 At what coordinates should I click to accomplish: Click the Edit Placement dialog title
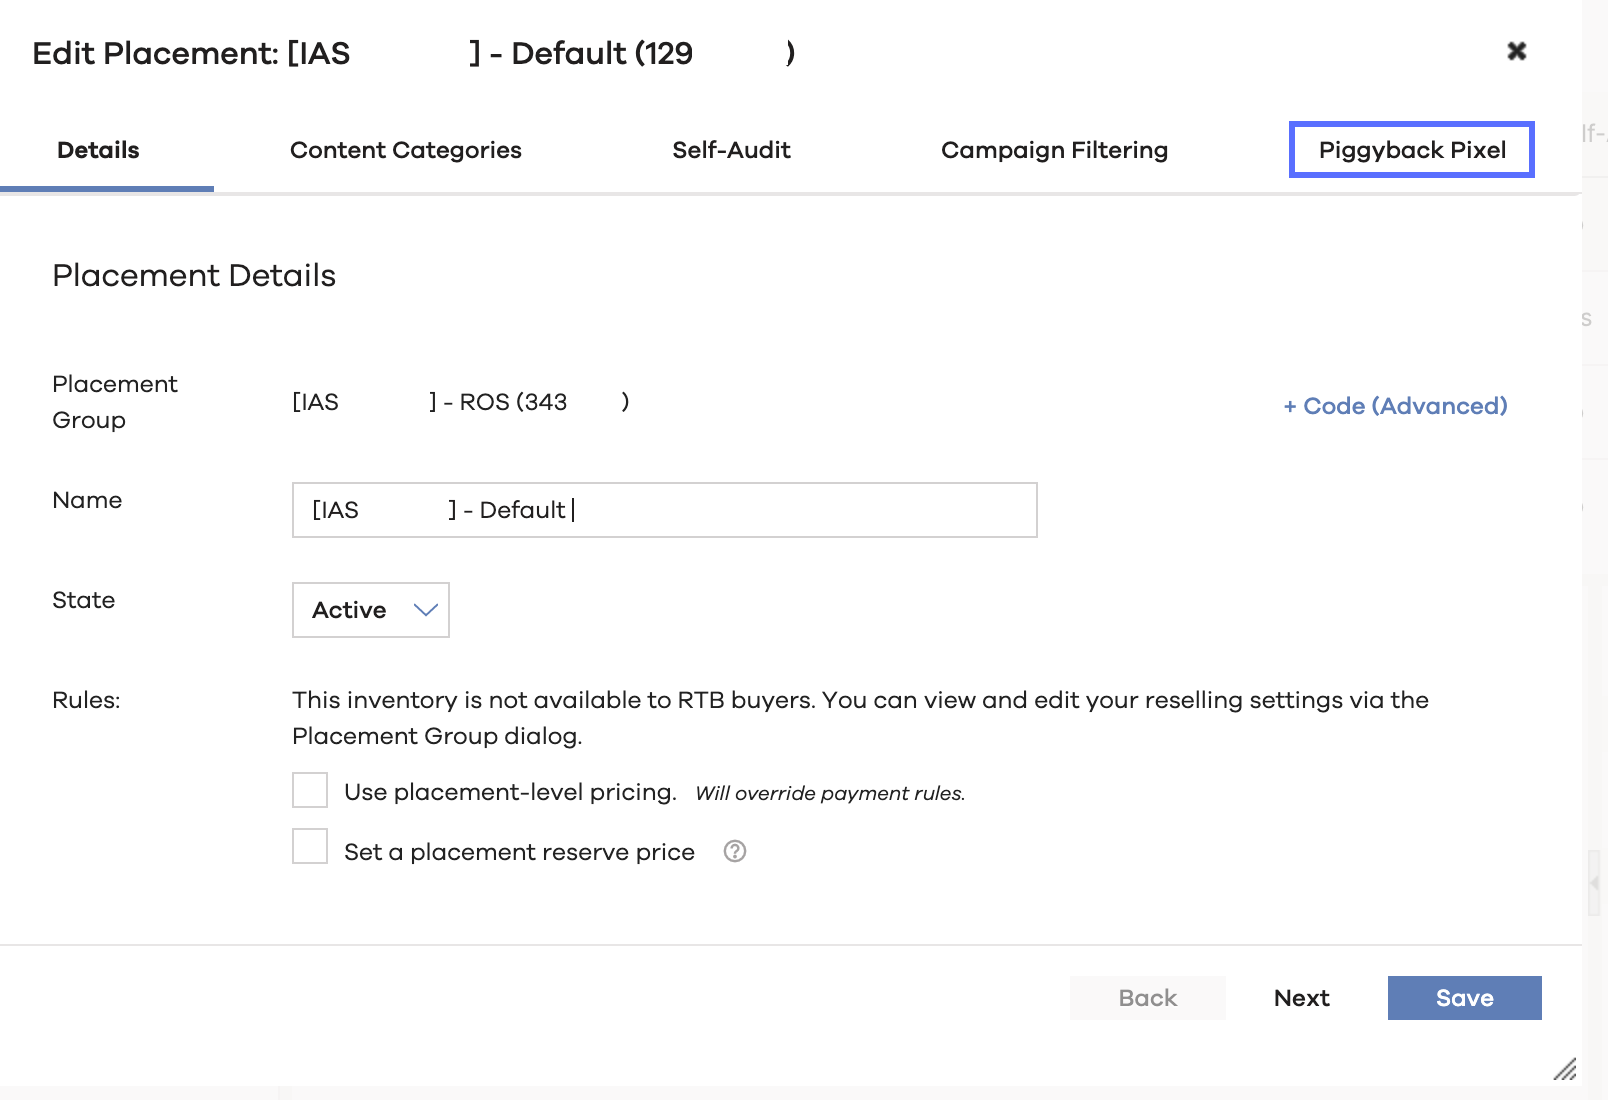pyautogui.click(x=414, y=53)
